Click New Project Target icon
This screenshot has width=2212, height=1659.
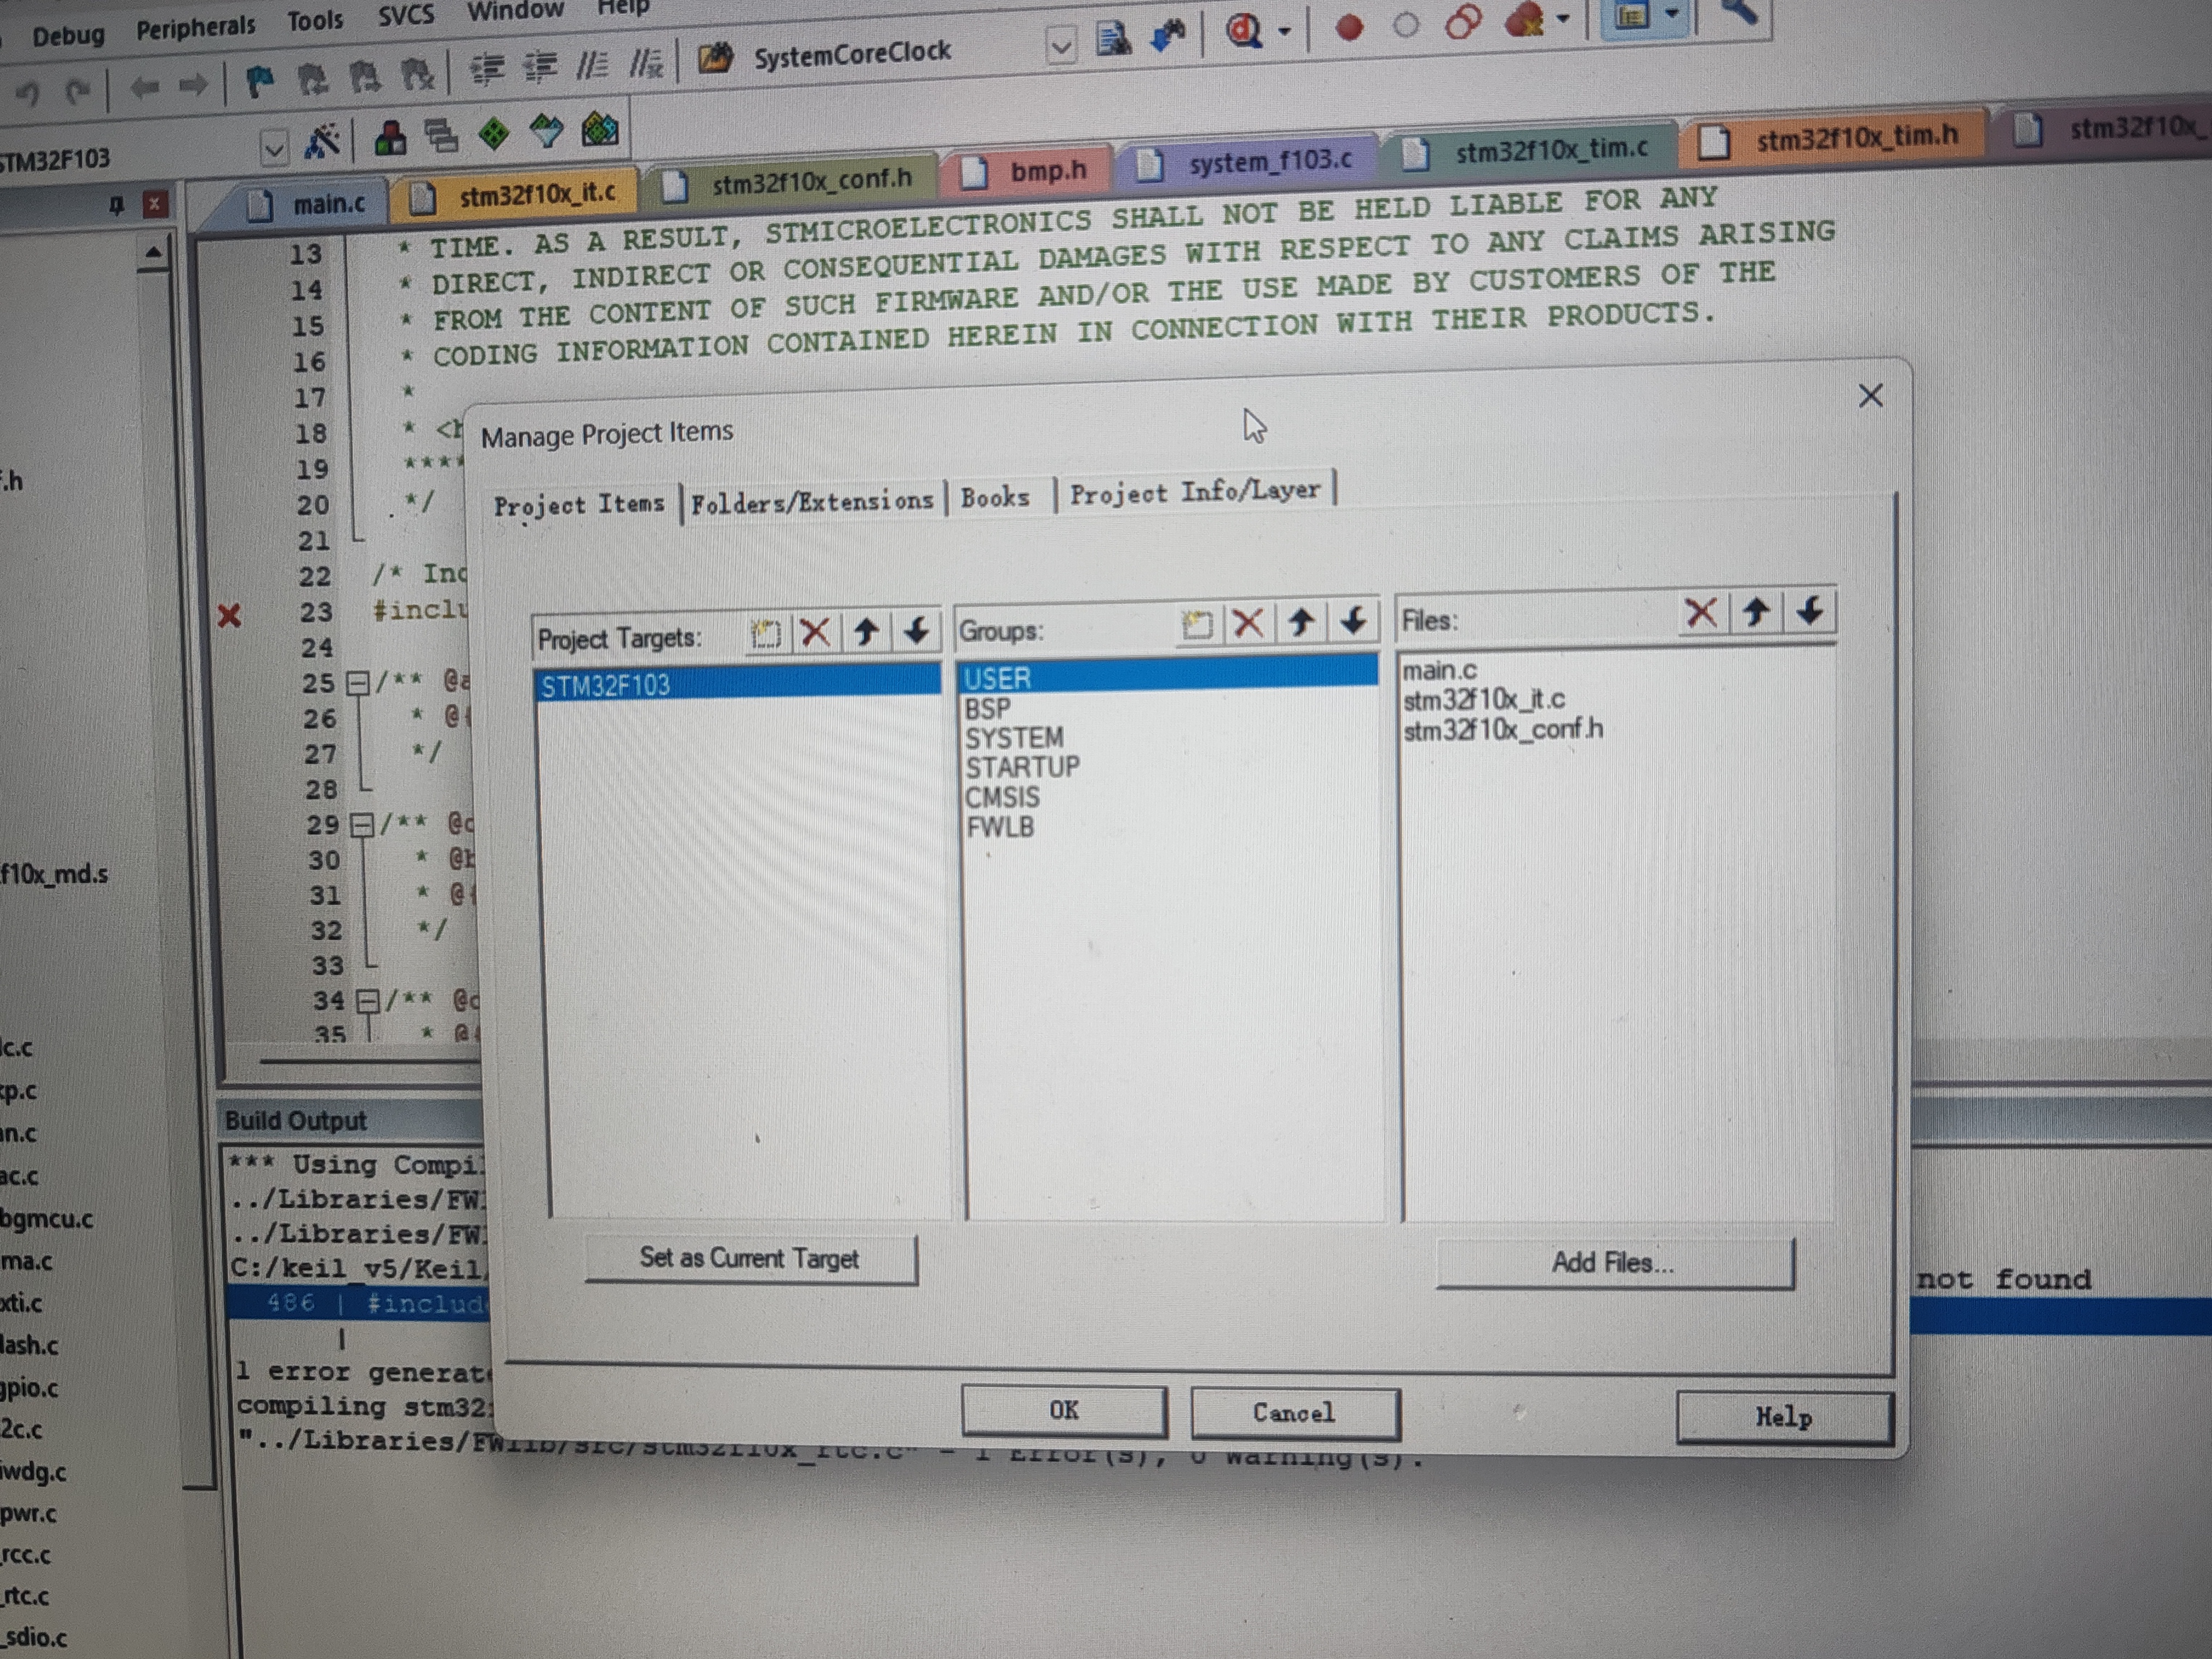[x=767, y=633]
